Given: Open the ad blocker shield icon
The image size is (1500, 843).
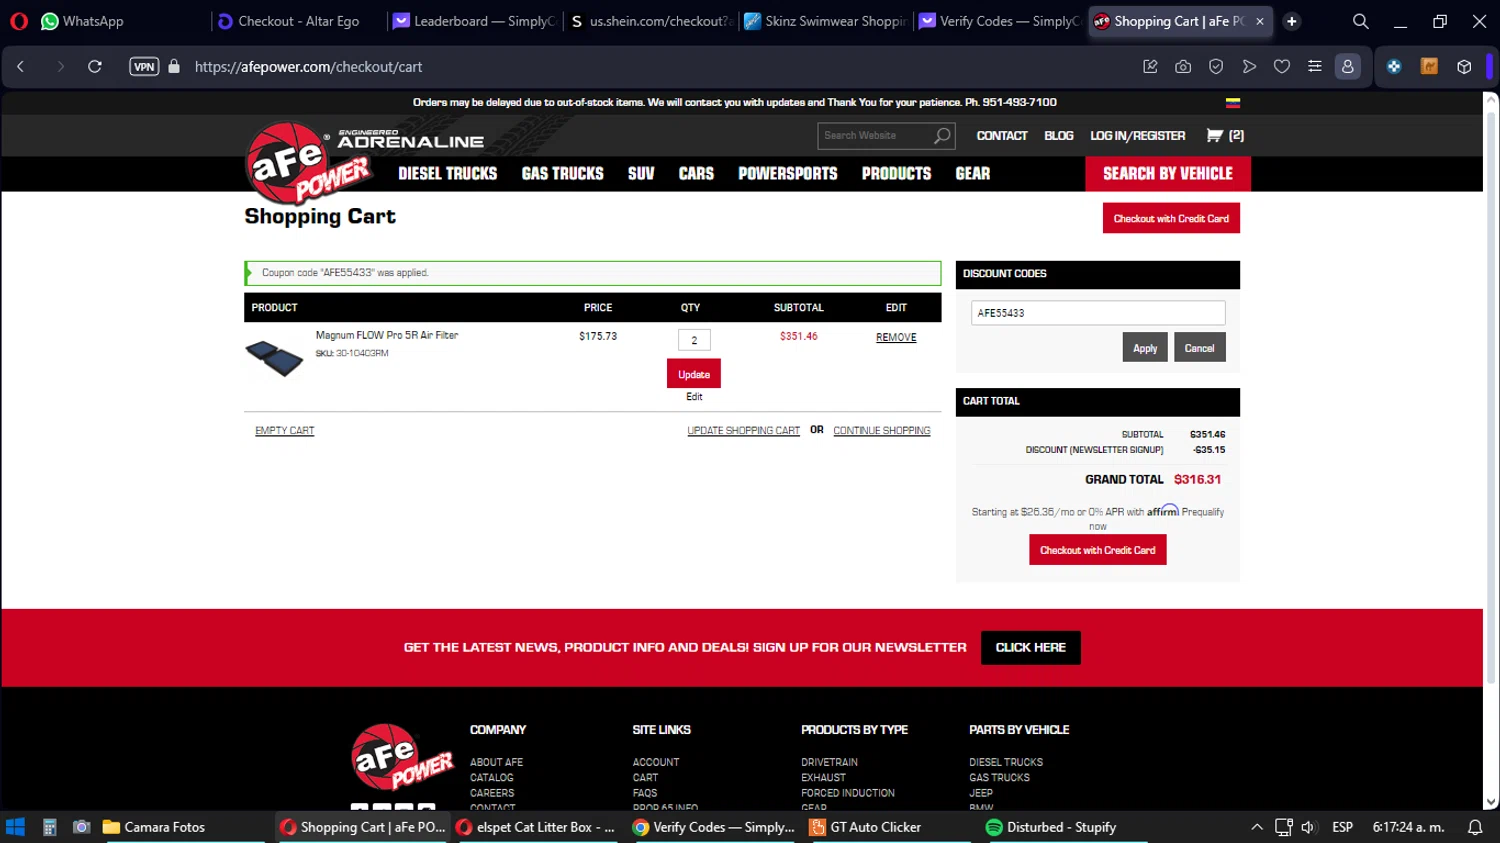Looking at the screenshot, I should (1216, 67).
